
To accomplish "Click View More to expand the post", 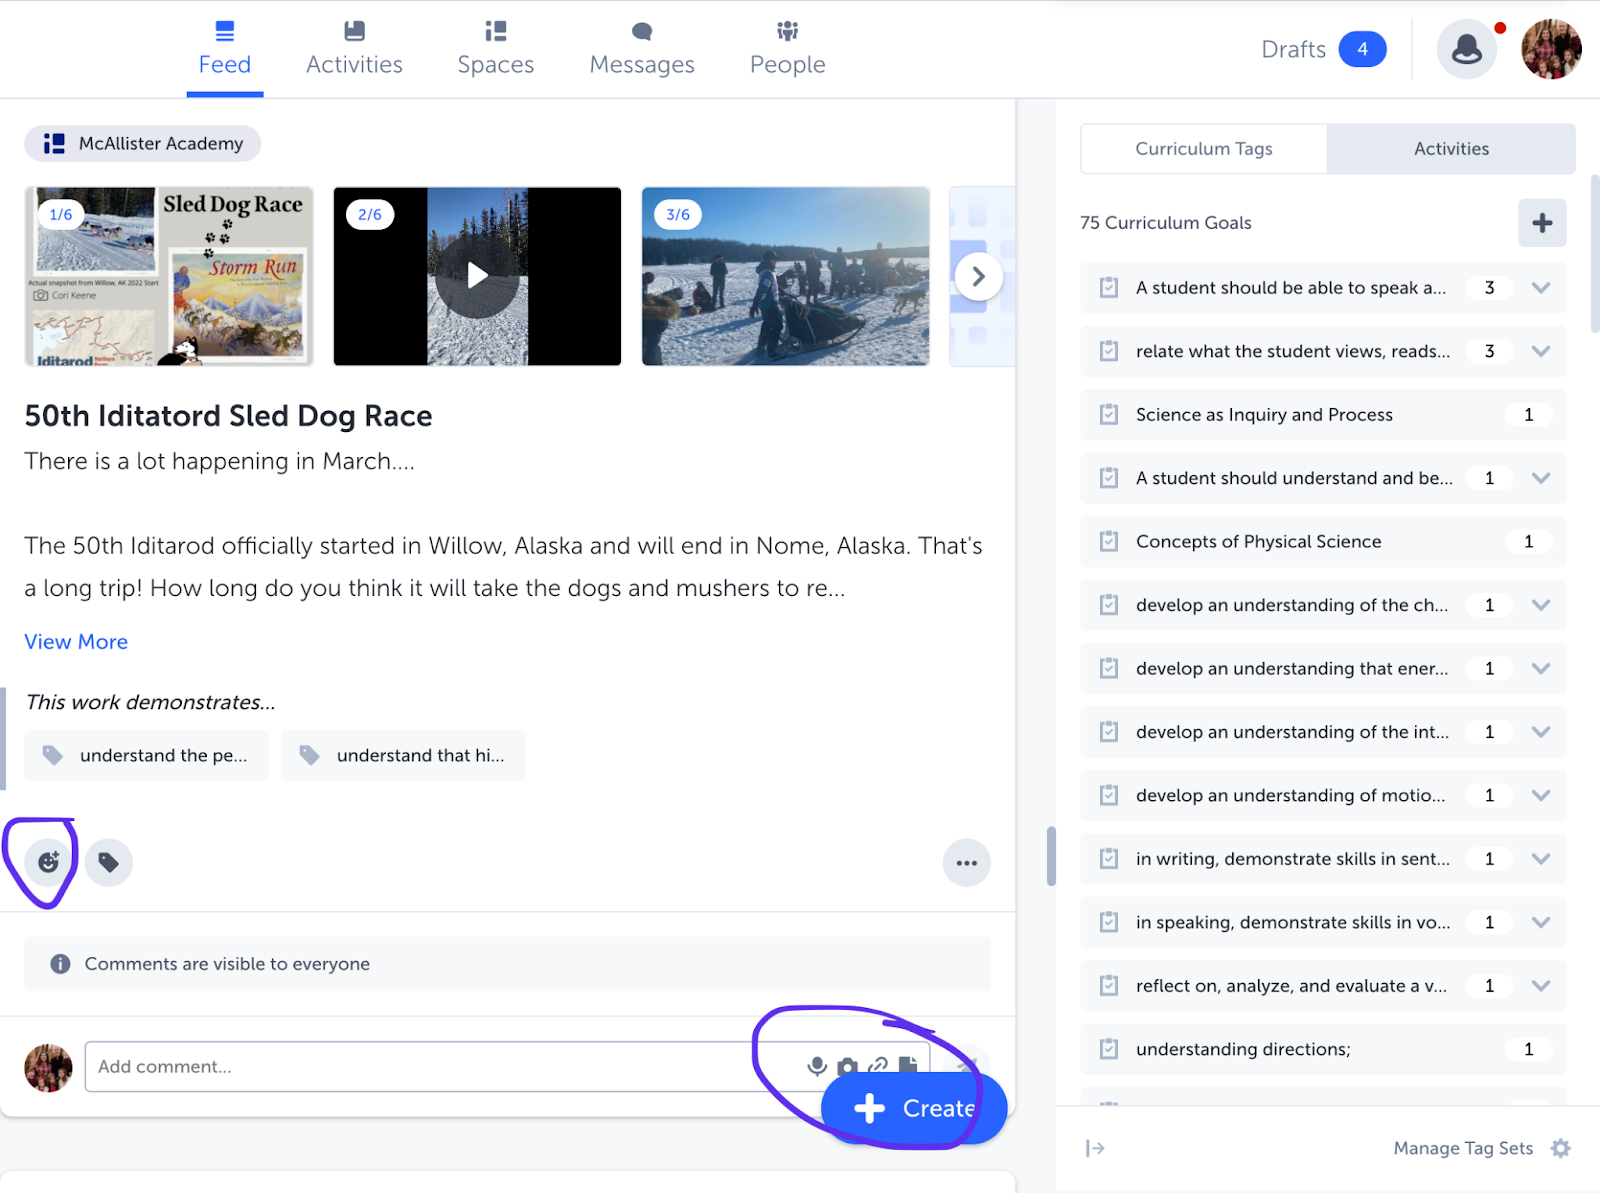I will click(76, 642).
